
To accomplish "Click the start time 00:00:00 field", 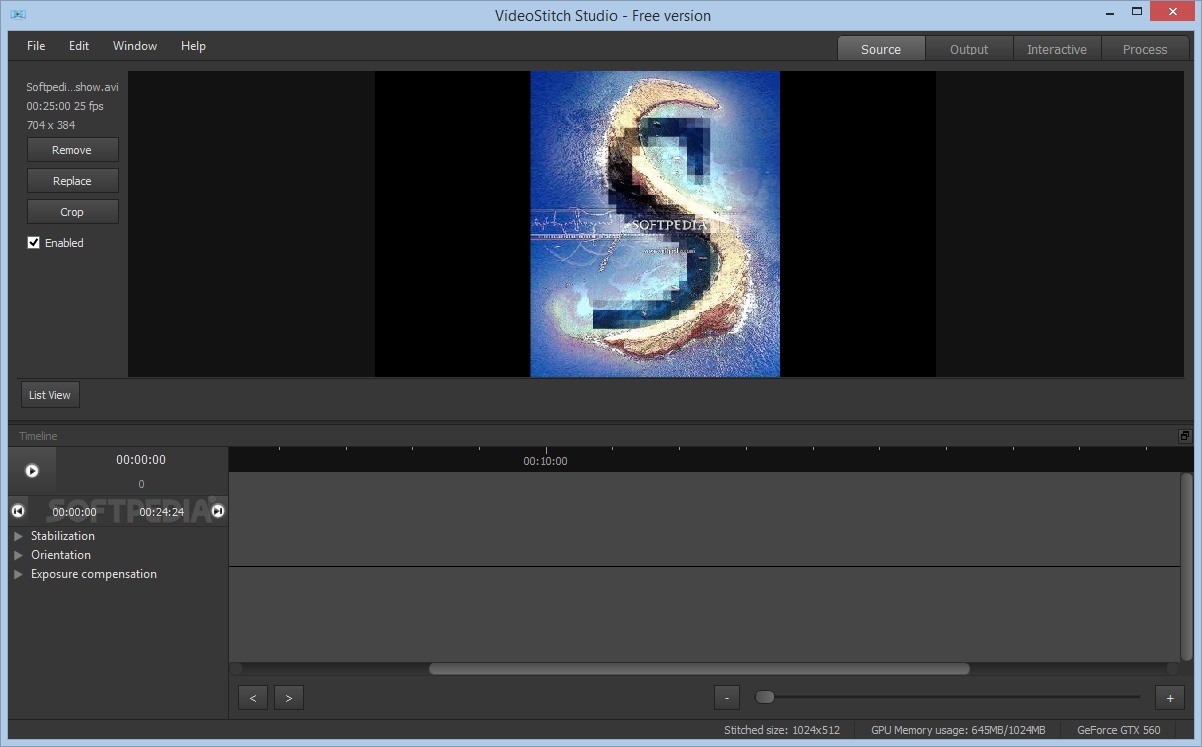I will point(74,512).
